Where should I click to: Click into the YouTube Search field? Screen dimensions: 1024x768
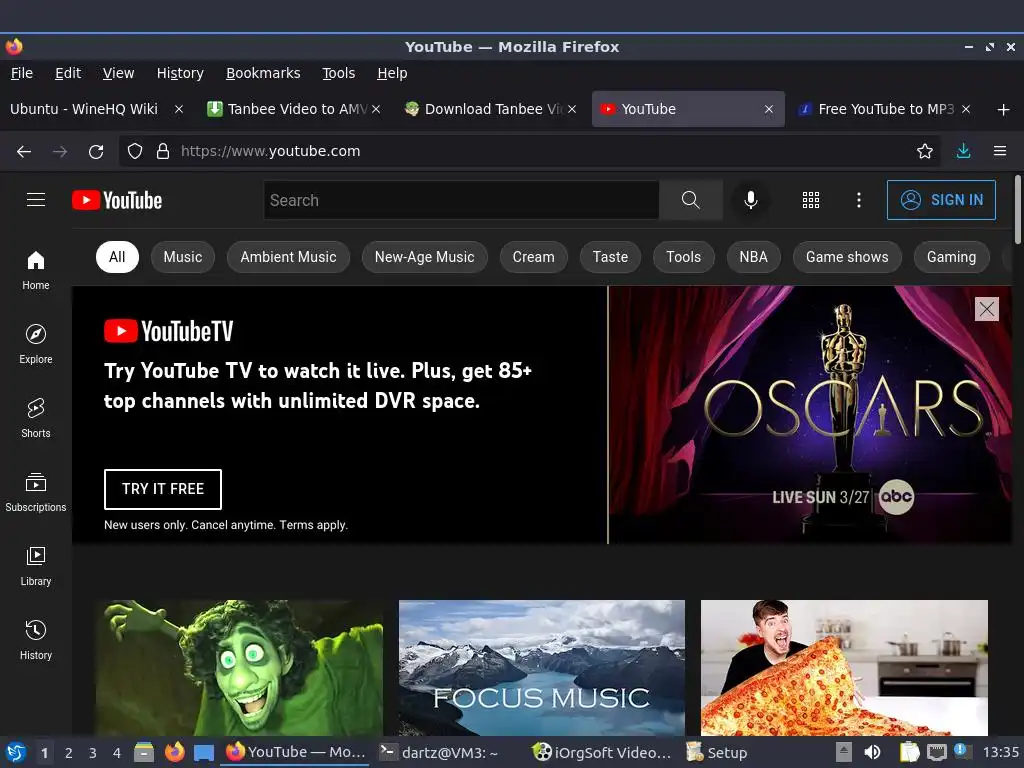(461, 200)
